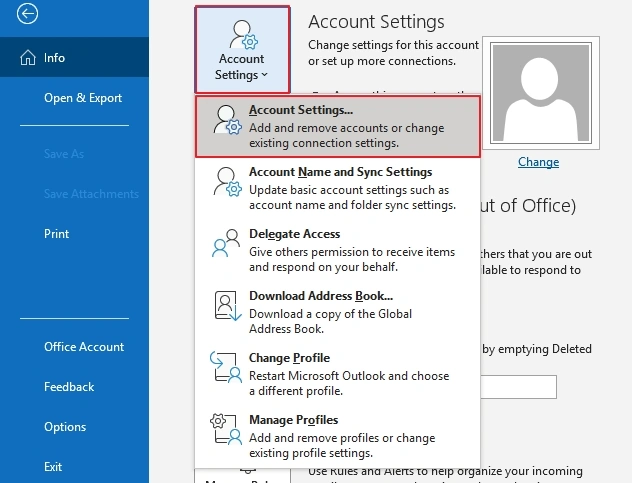Choose Account Name and Sync Settings

point(338,188)
